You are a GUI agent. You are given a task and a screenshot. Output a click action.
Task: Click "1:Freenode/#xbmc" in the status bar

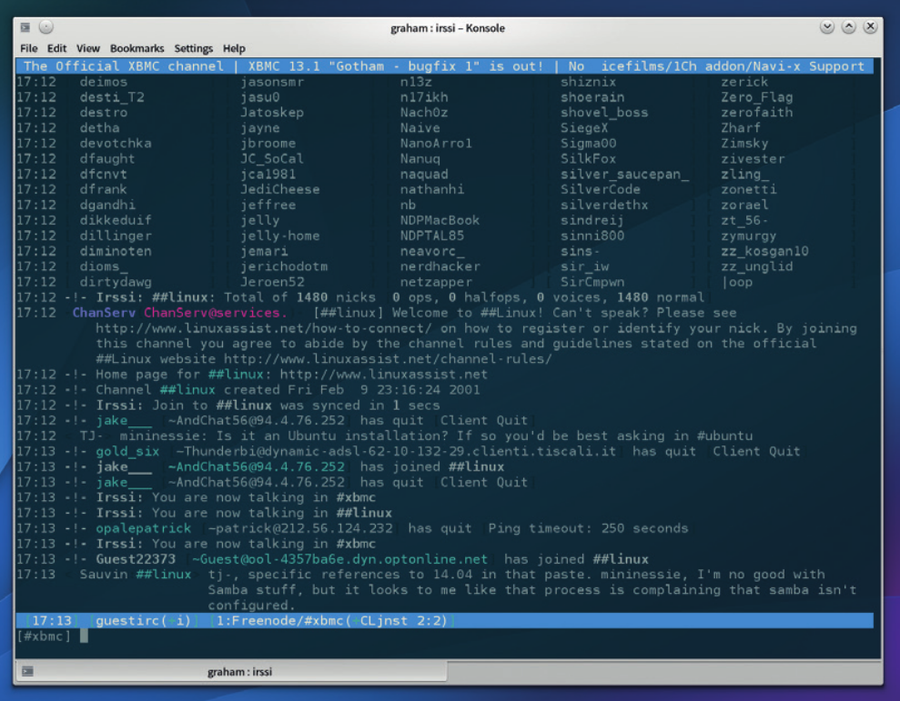point(280,621)
